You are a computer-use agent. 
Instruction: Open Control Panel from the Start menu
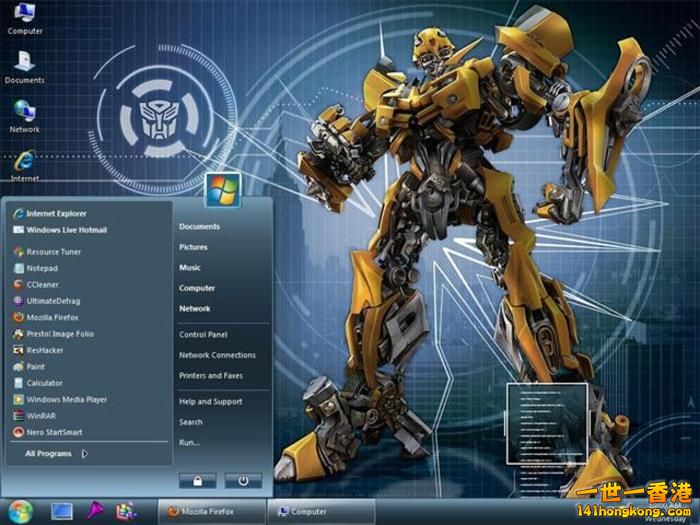(x=203, y=334)
